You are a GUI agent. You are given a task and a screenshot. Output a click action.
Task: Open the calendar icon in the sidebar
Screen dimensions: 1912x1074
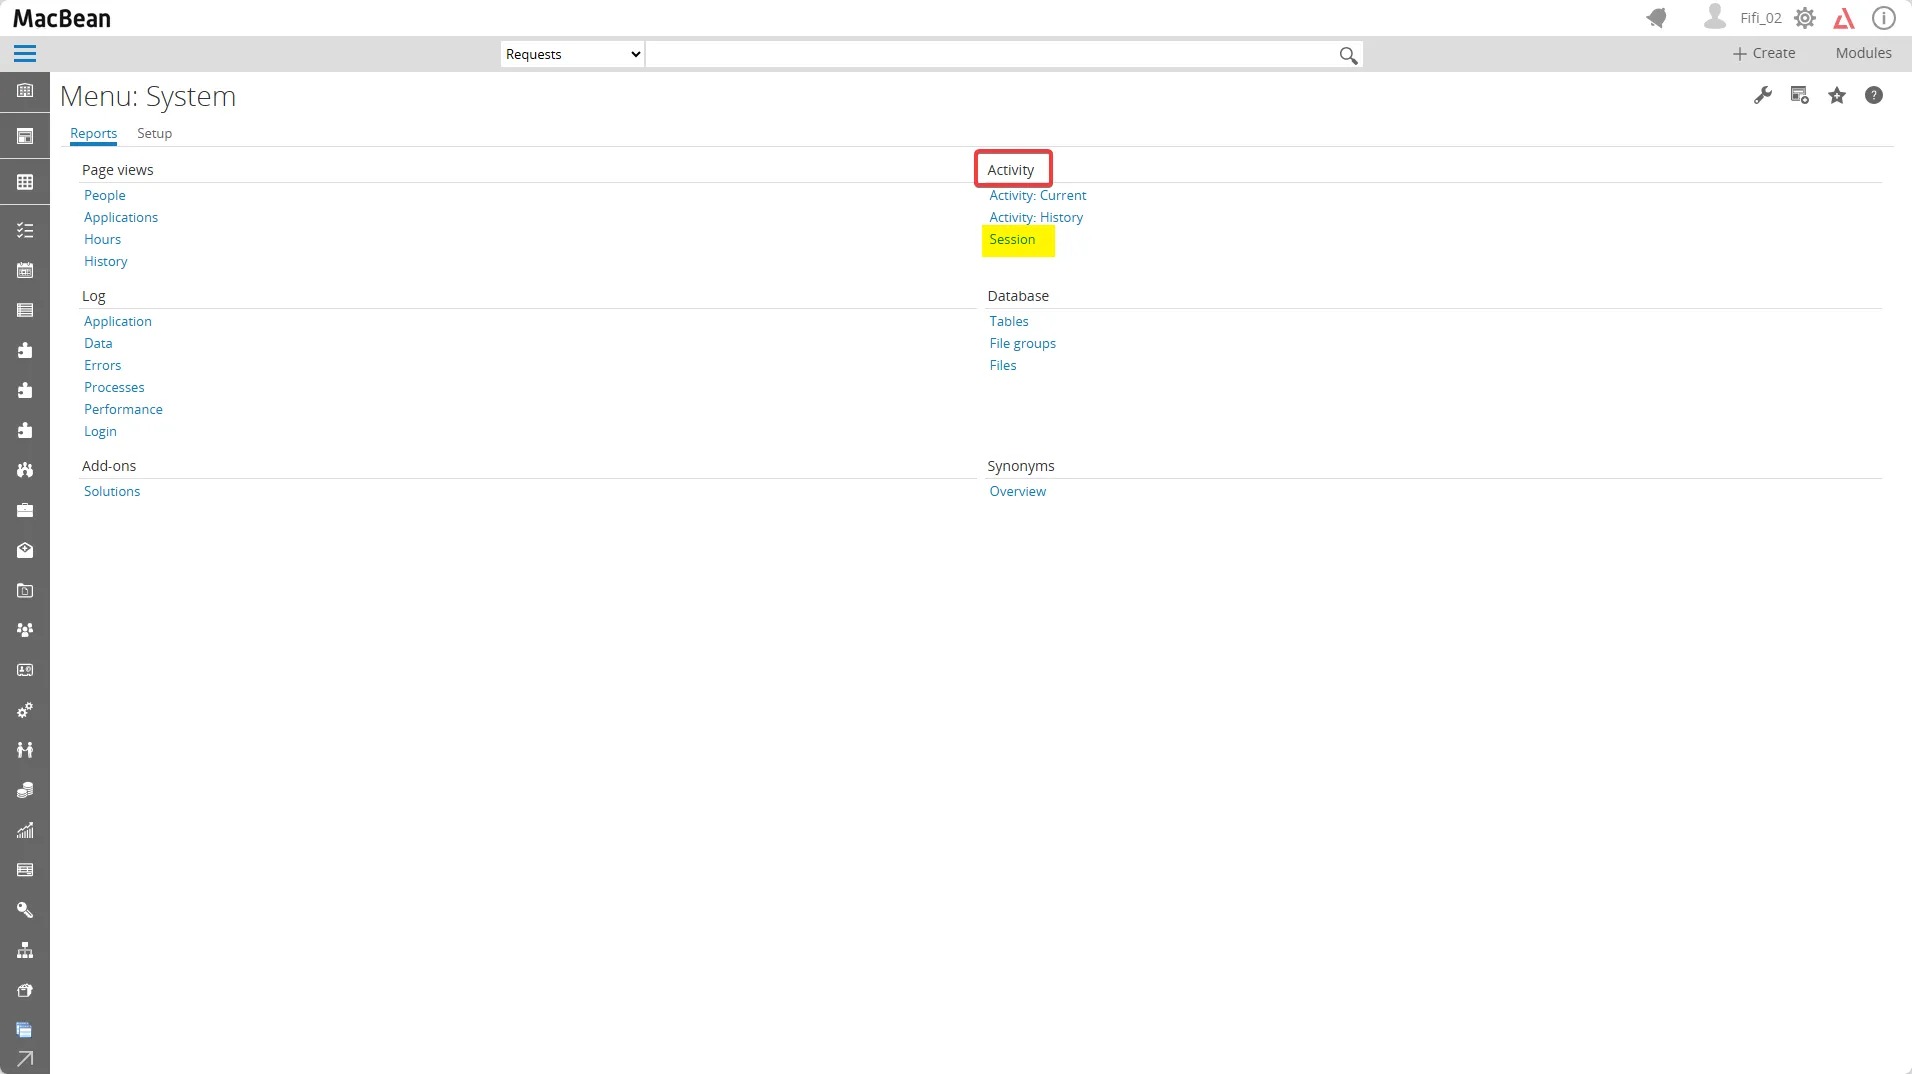25,270
